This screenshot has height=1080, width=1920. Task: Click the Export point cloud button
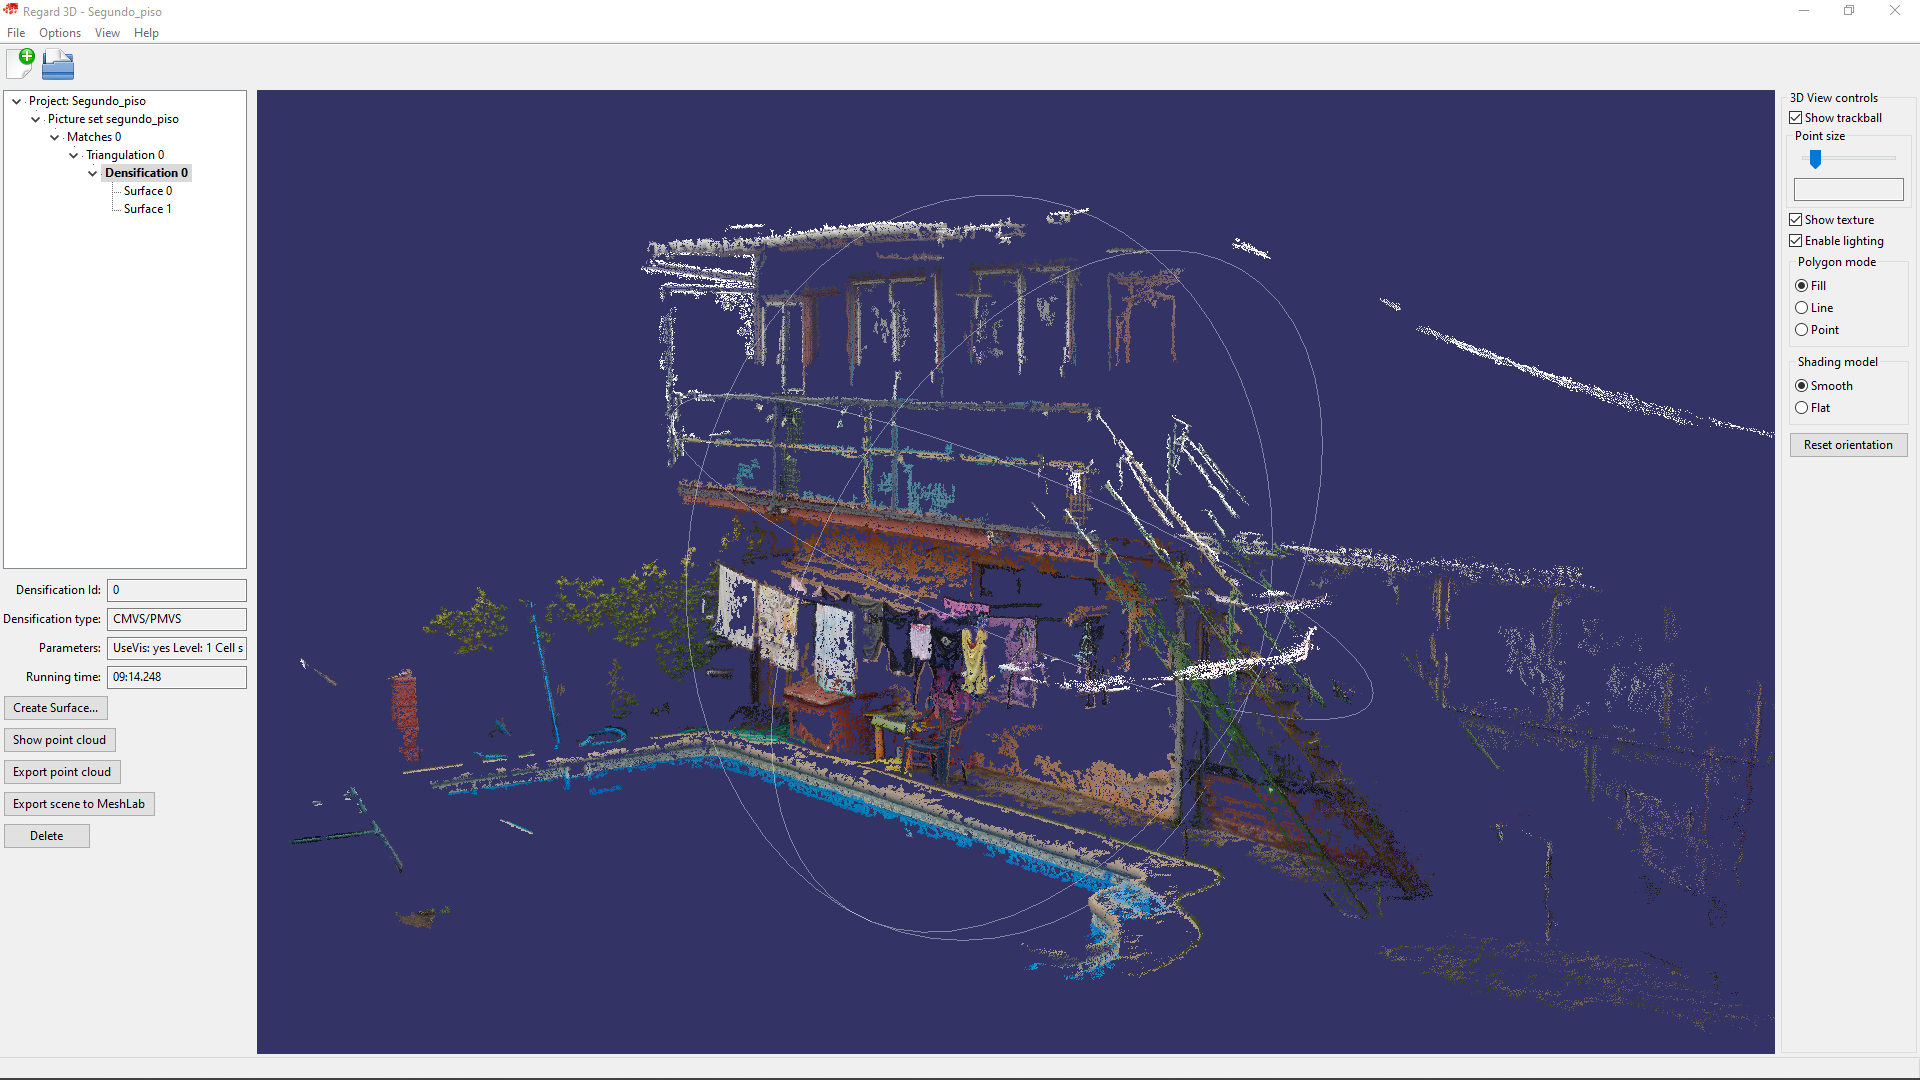pyautogui.click(x=62, y=771)
